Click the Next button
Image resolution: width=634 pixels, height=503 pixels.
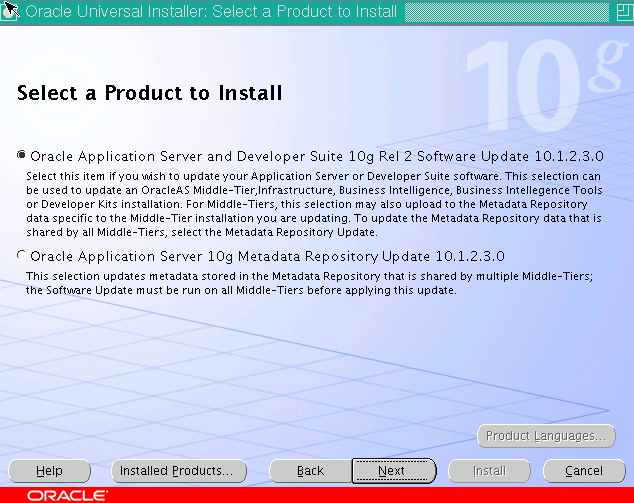(x=394, y=471)
